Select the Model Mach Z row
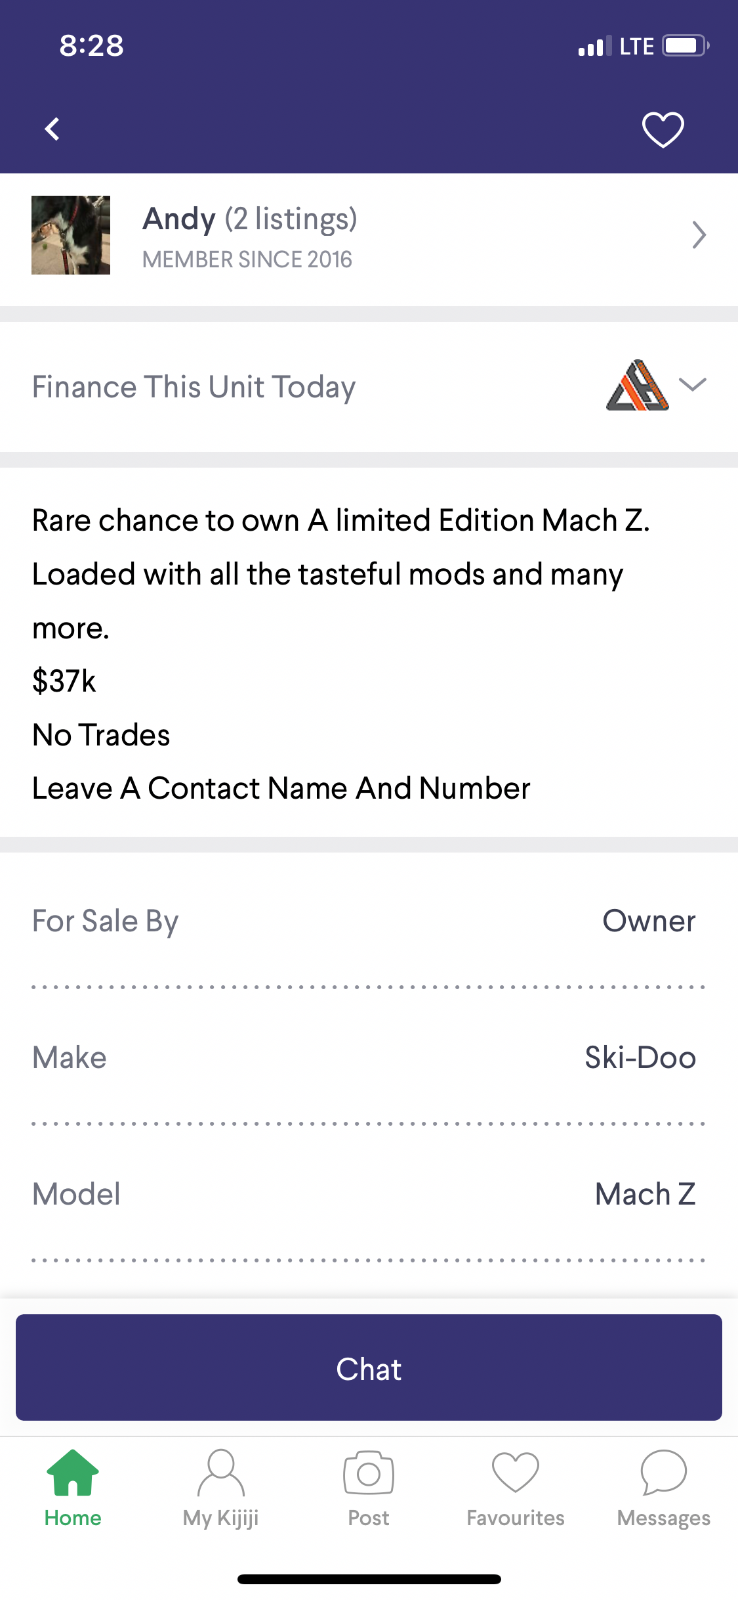Image resolution: width=738 pixels, height=1600 pixels. click(369, 1194)
